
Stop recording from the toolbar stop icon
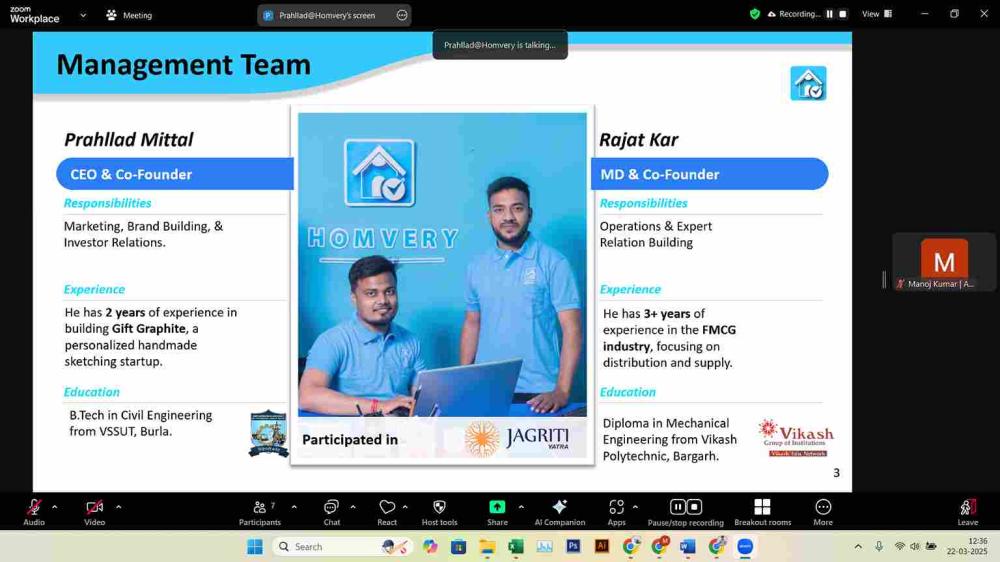click(695, 507)
